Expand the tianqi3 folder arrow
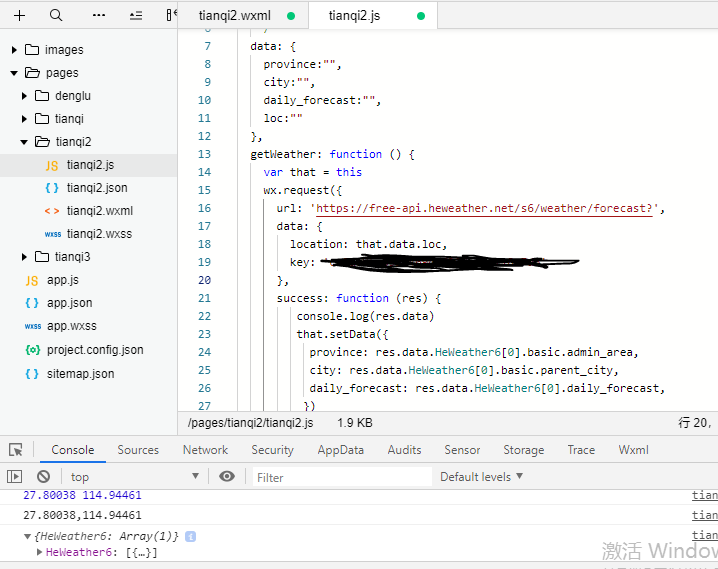 tap(24, 257)
